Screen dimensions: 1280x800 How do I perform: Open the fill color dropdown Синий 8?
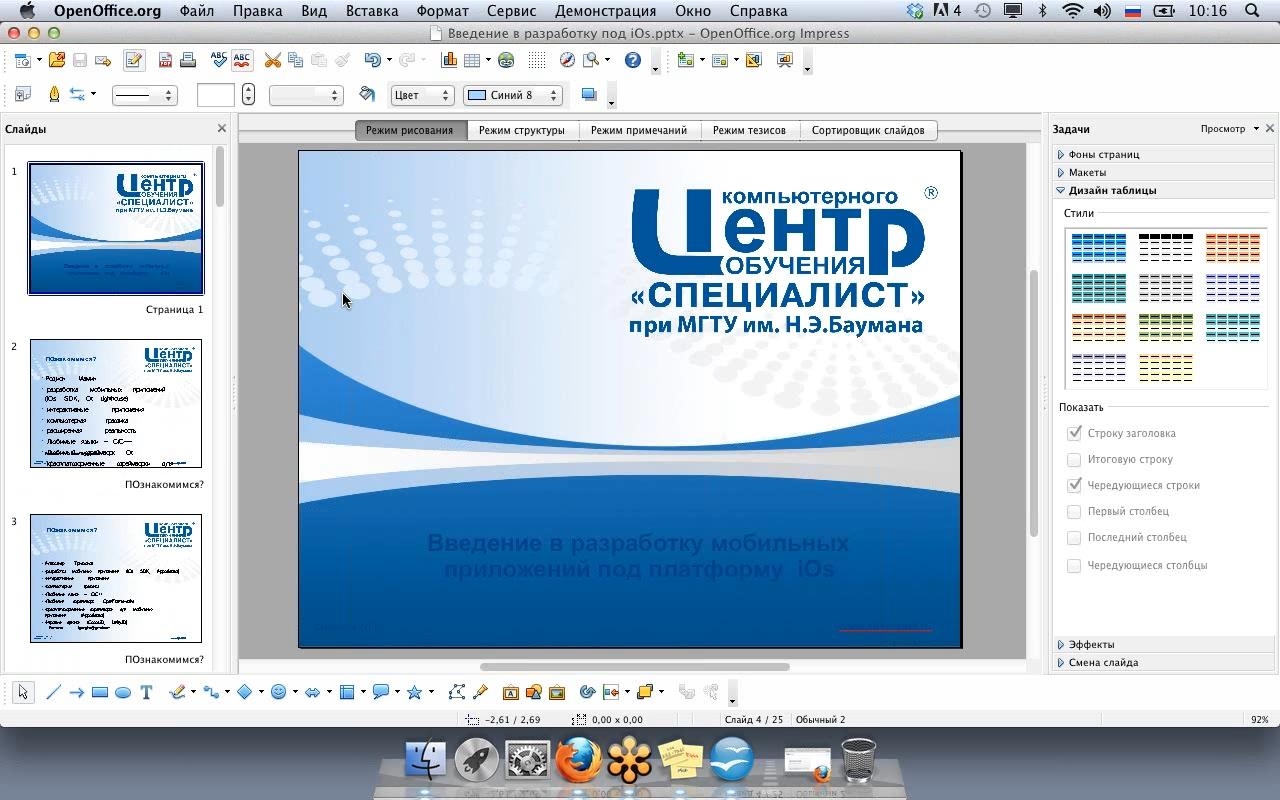click(x=513, y=95)
